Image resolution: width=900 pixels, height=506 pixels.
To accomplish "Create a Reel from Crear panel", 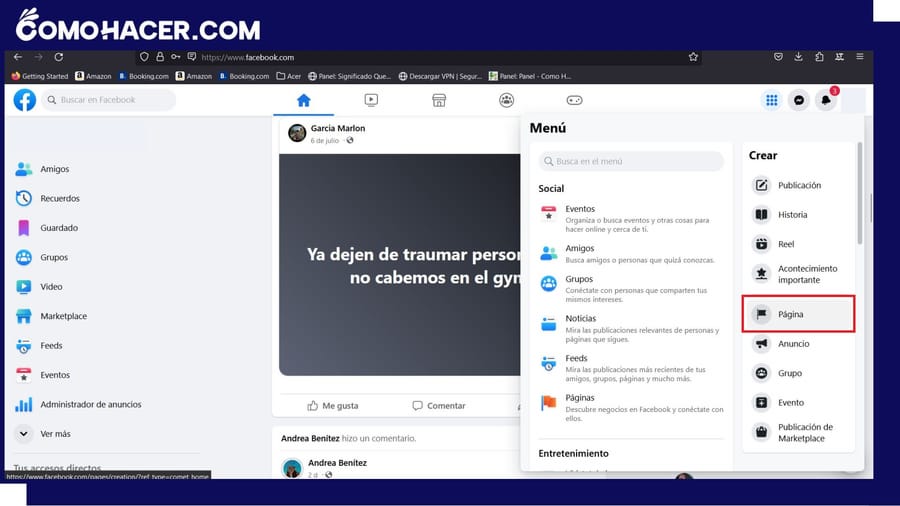I will [798, 244].
